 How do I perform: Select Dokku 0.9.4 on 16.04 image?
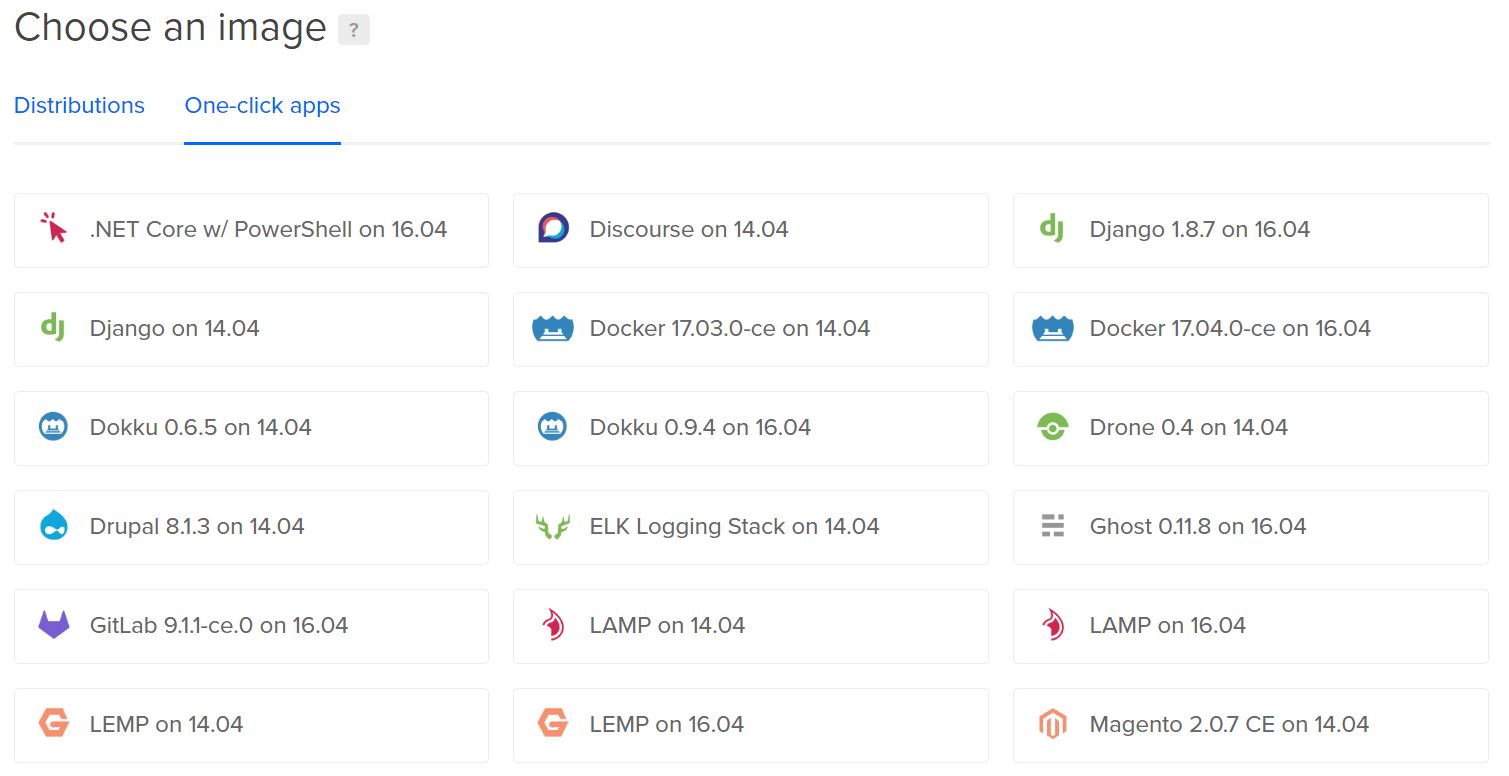tap(751, 428)
